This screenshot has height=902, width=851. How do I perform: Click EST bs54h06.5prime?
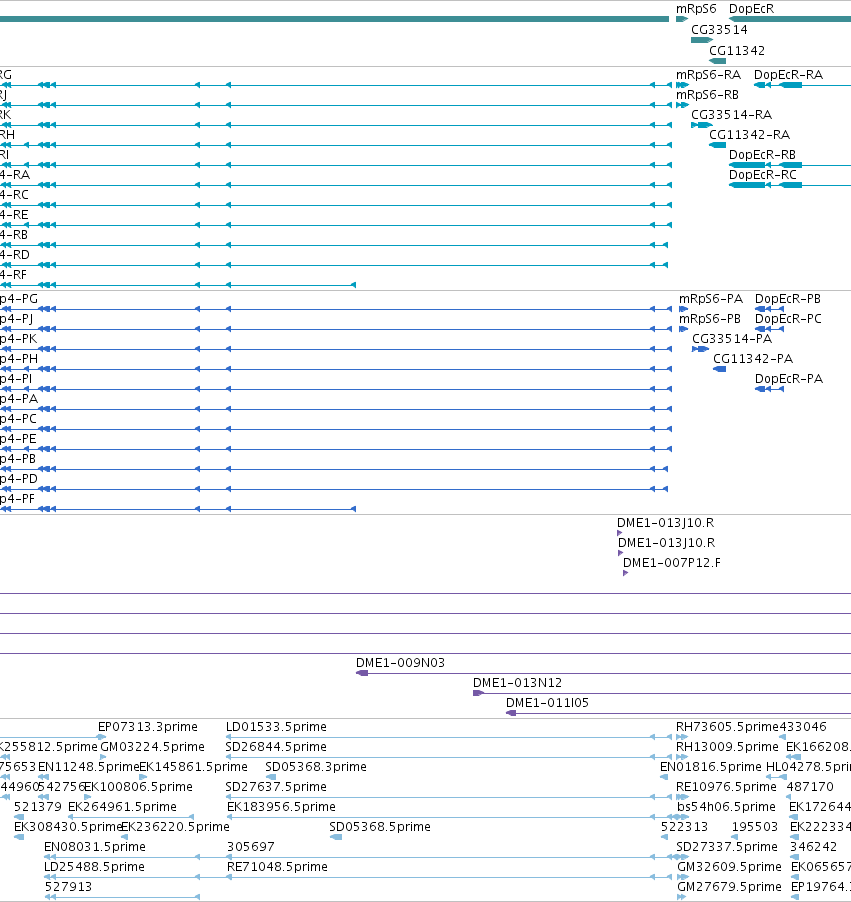coord(726,807)
